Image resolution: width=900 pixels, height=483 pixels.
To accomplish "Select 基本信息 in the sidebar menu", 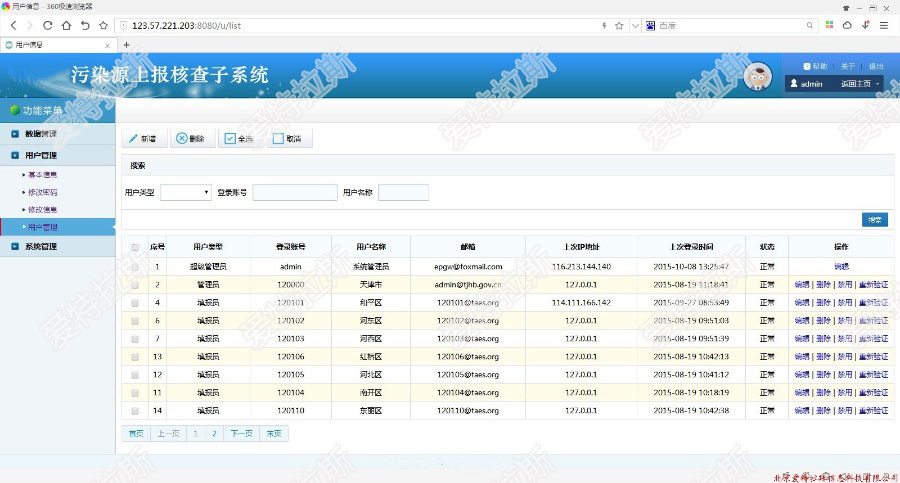I will coord(43,174).
